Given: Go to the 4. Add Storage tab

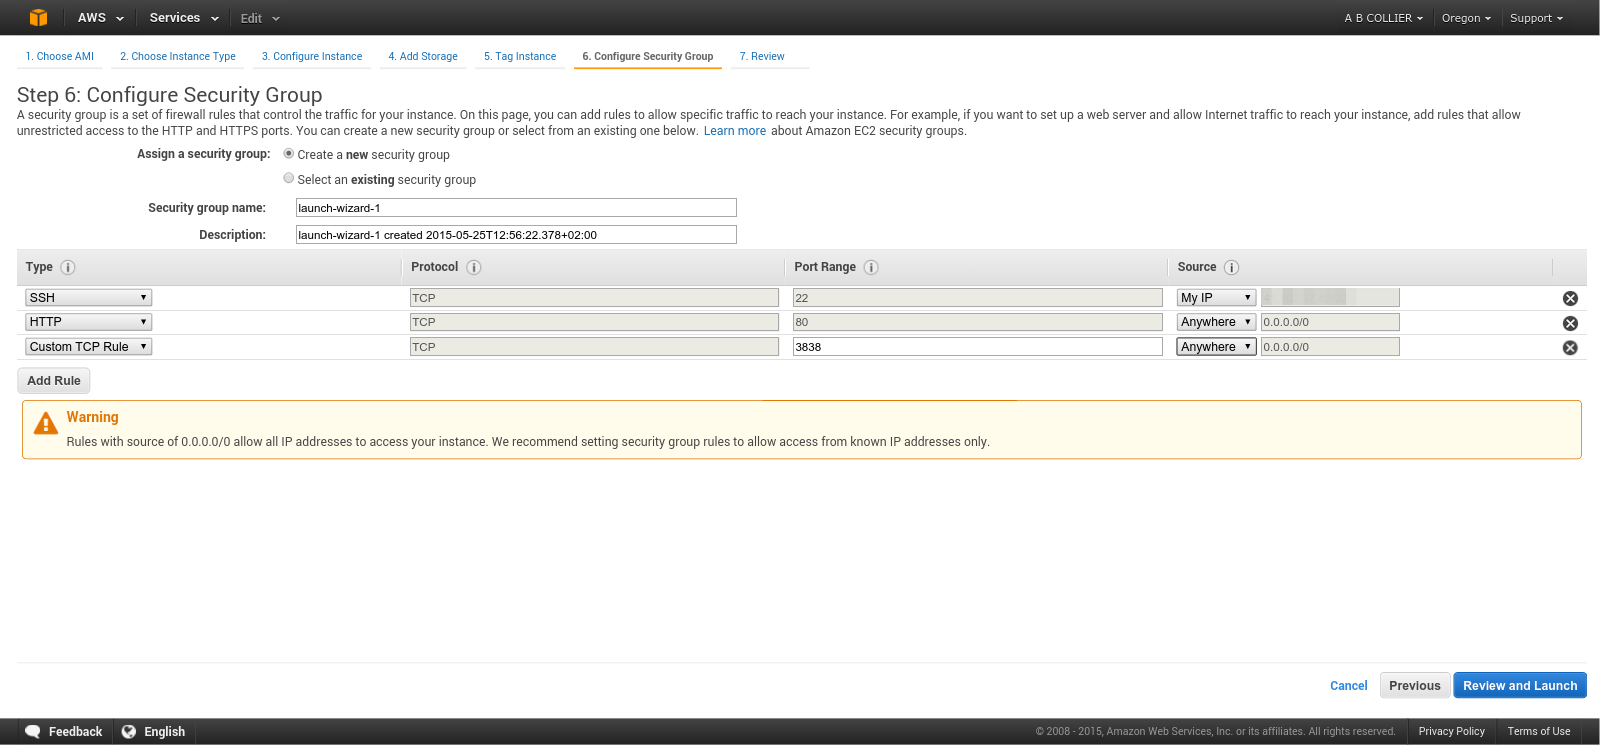Looking at the screenshot, I should (x=423, y=56).
